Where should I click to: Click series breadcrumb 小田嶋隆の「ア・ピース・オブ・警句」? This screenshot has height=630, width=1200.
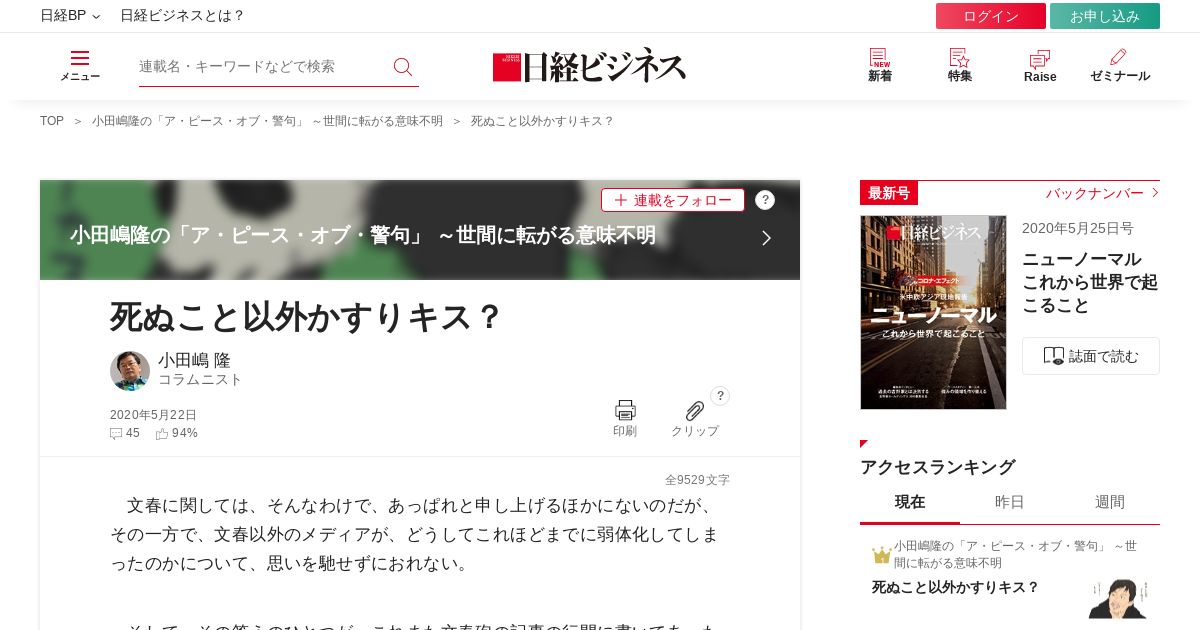pos(267,121)
